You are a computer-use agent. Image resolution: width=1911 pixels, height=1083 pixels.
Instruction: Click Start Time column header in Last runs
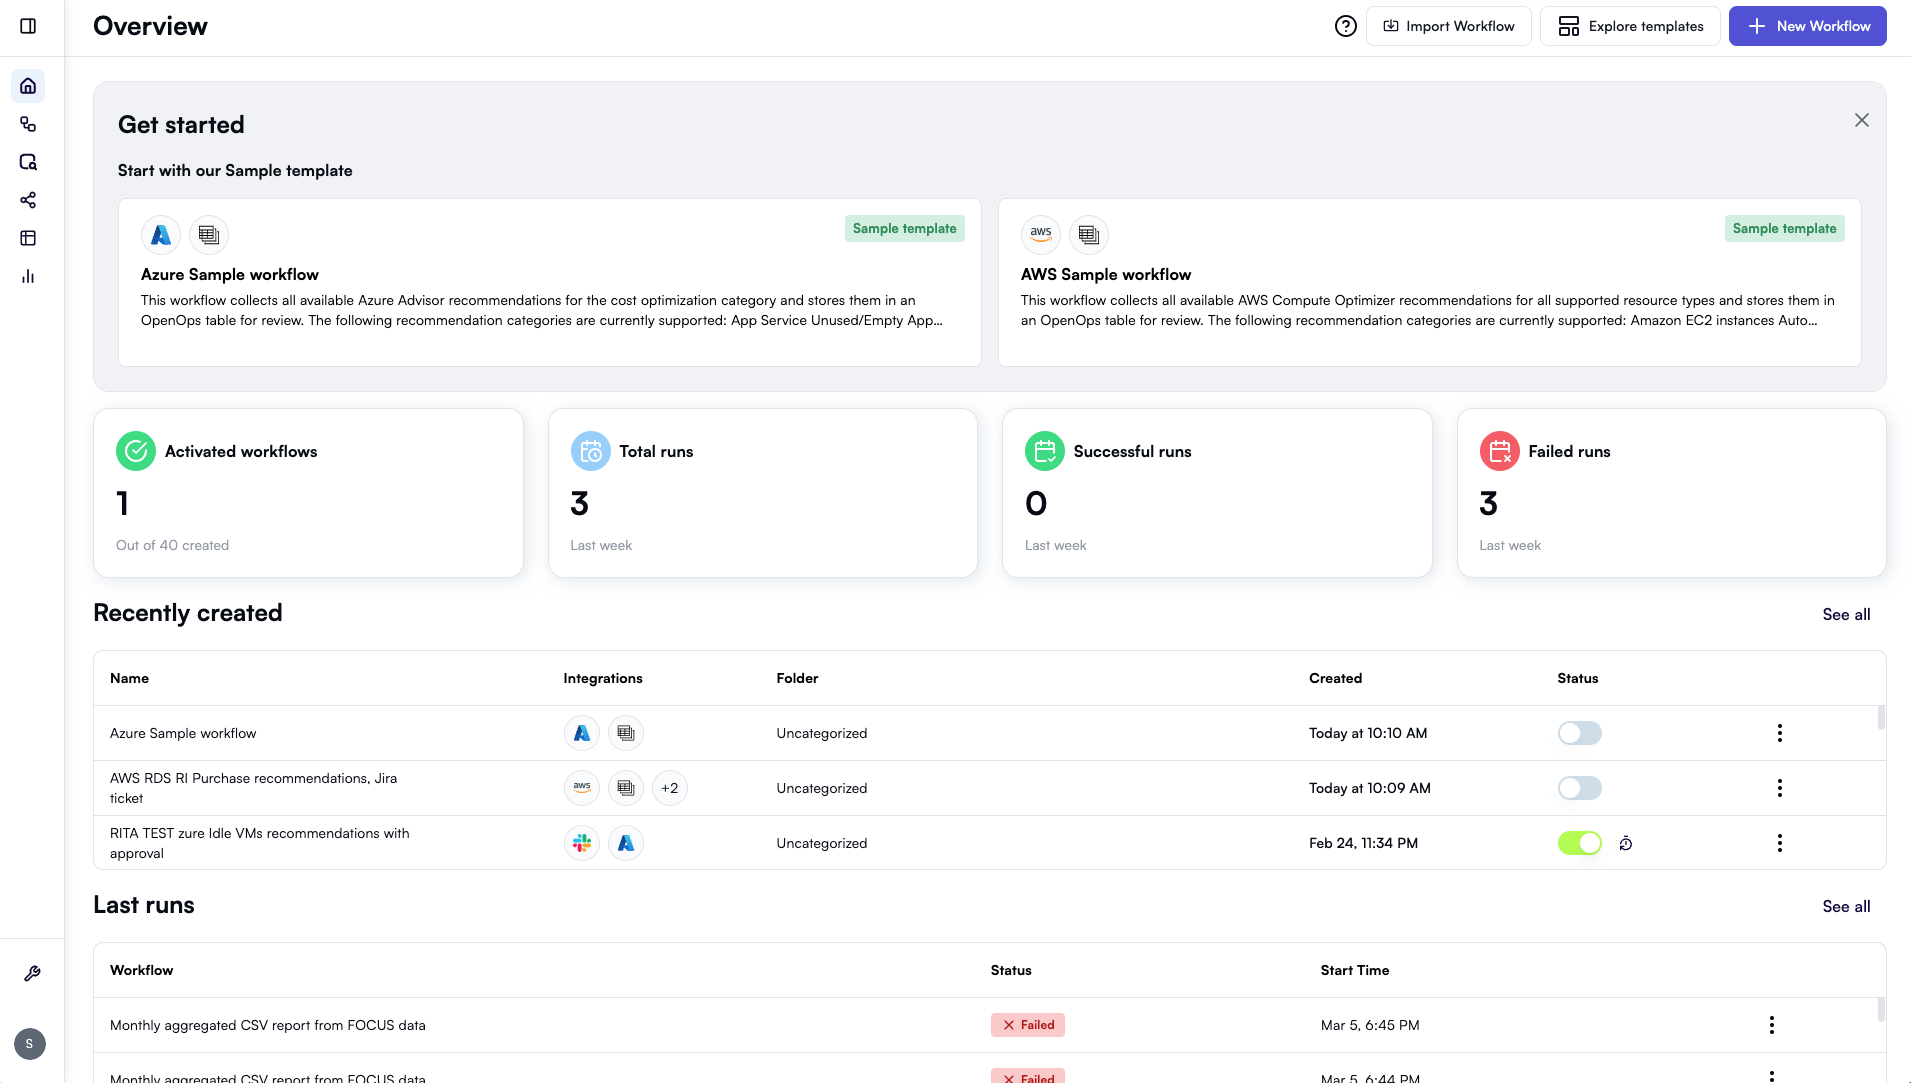(1355, 970)
